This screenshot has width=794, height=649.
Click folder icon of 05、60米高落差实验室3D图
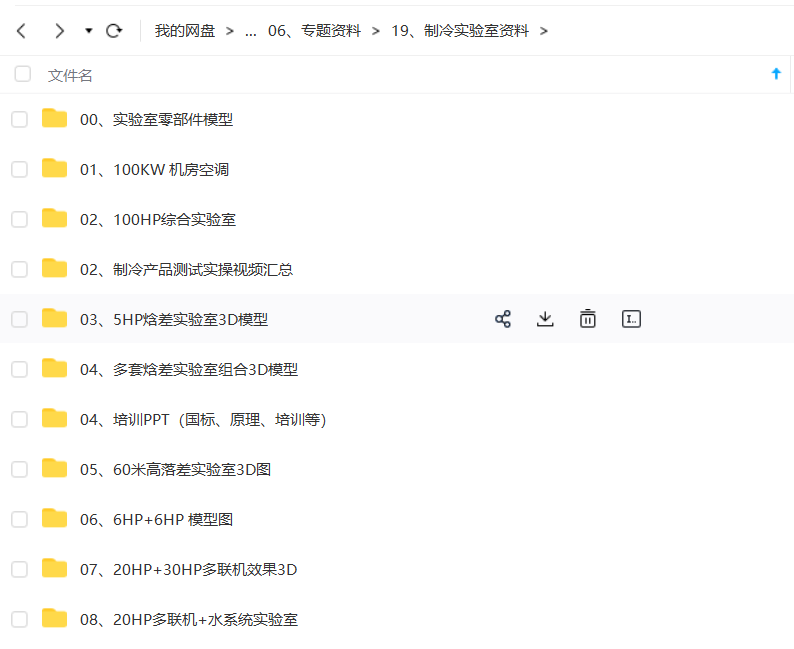pos(54,468)
